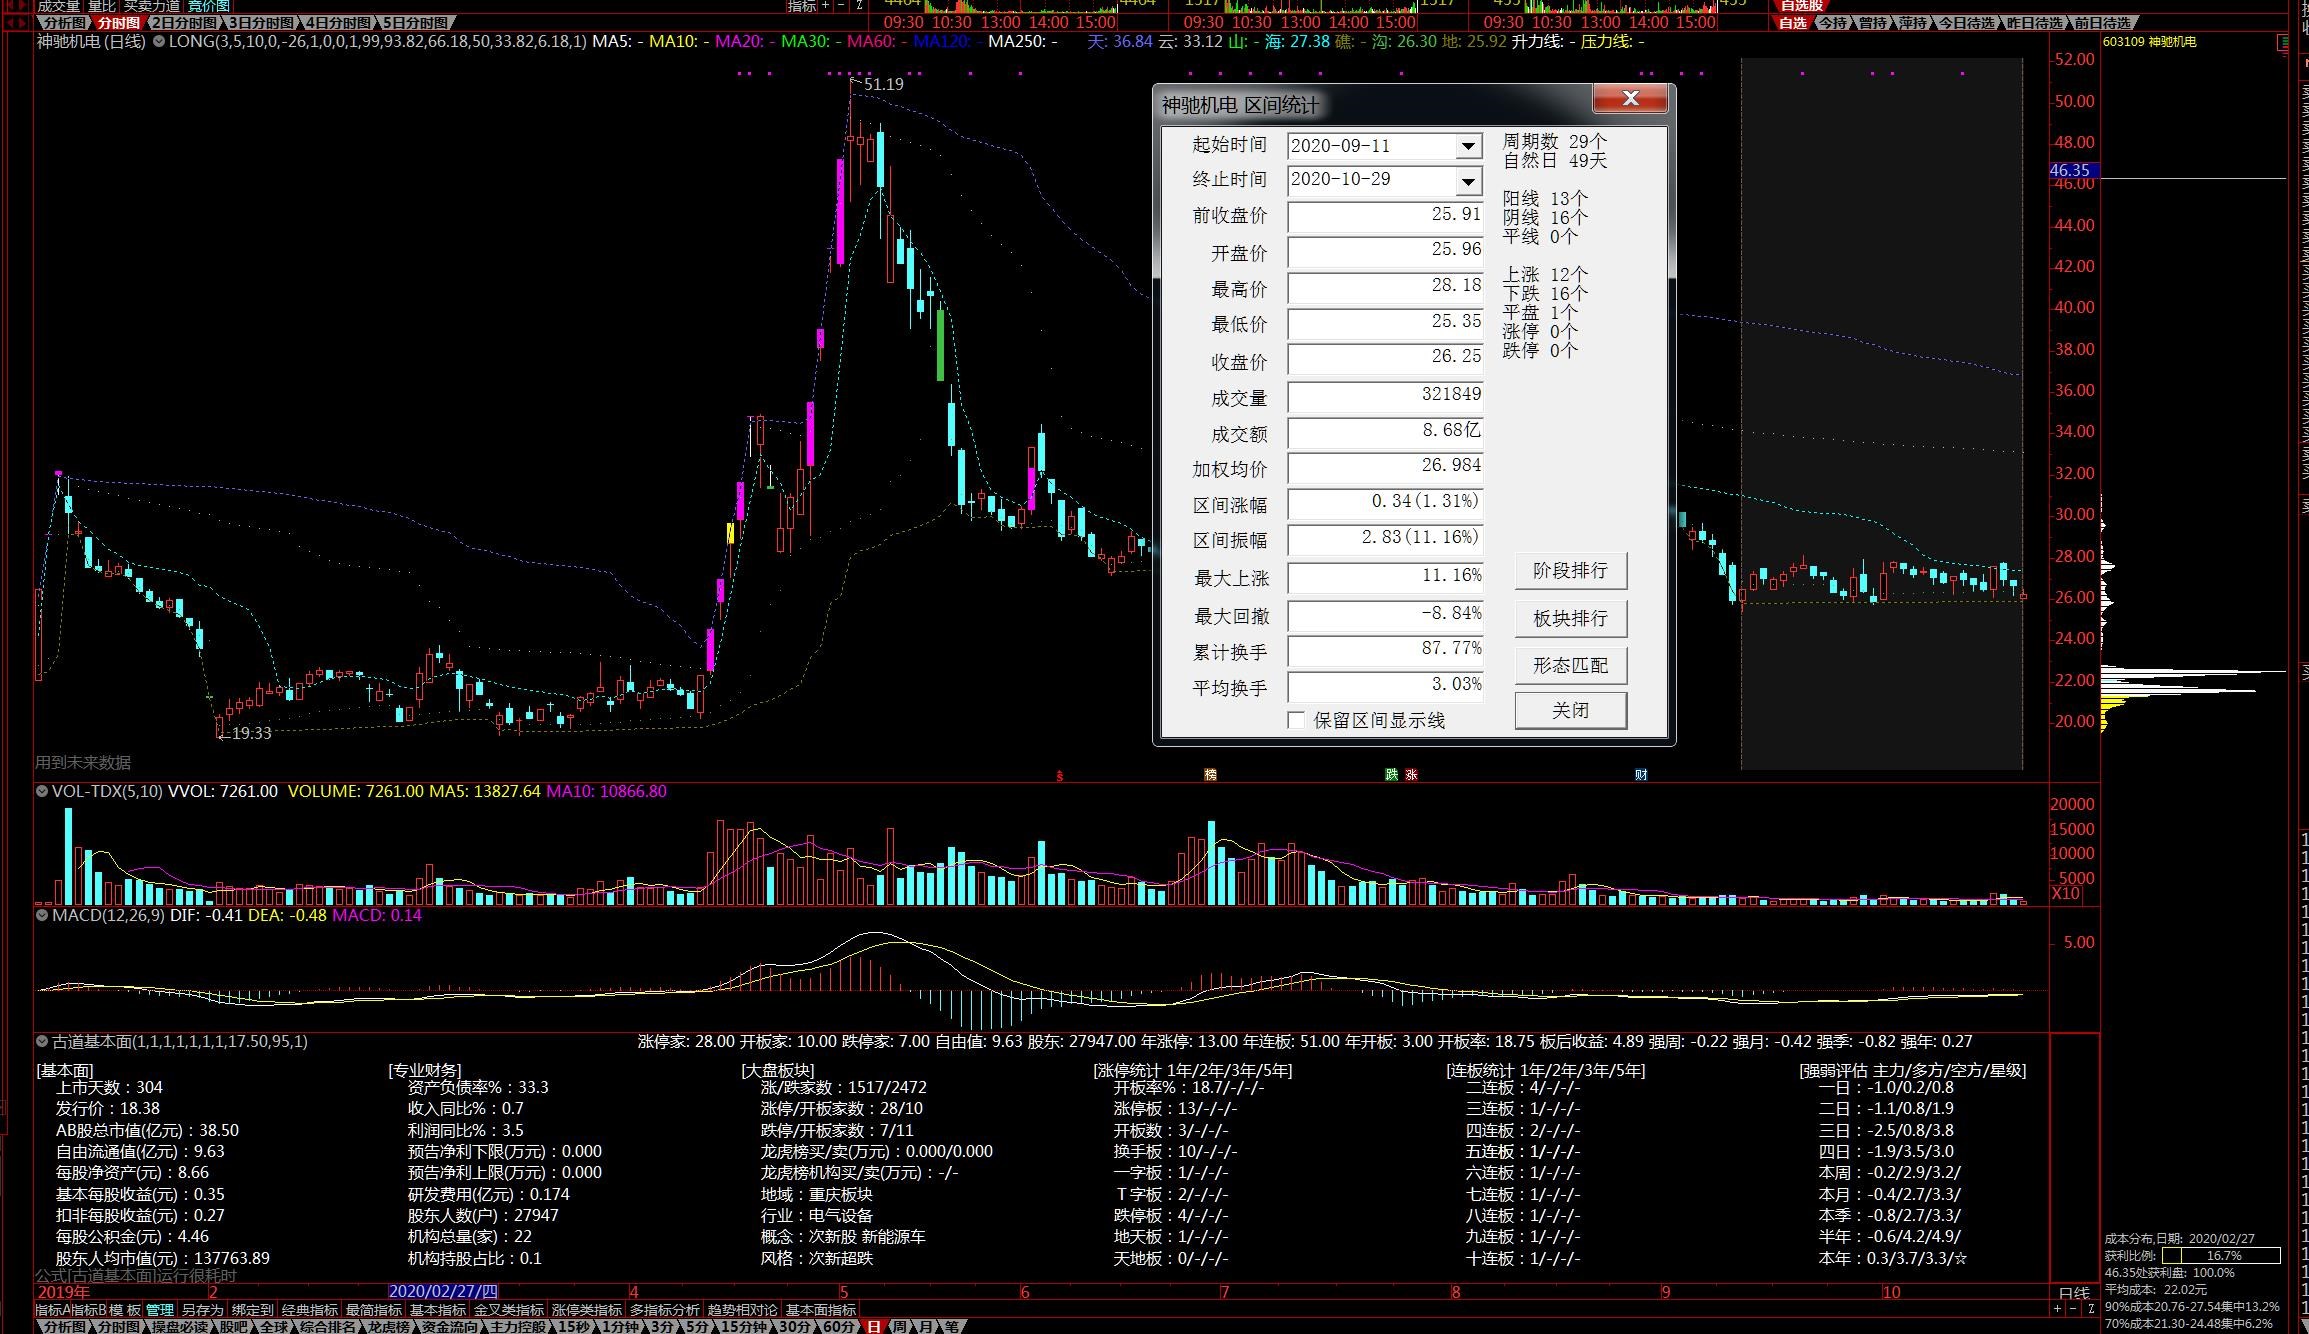Click the 板块排行 button
The image size is (2309, 1334).
click(1571, 618)
